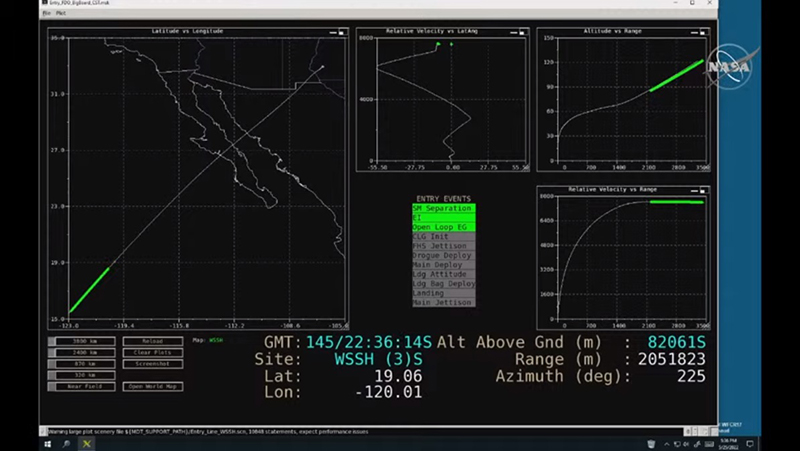800x451 pixels.
Task: Toggle the 870 km map range
Action: [82, 364]
